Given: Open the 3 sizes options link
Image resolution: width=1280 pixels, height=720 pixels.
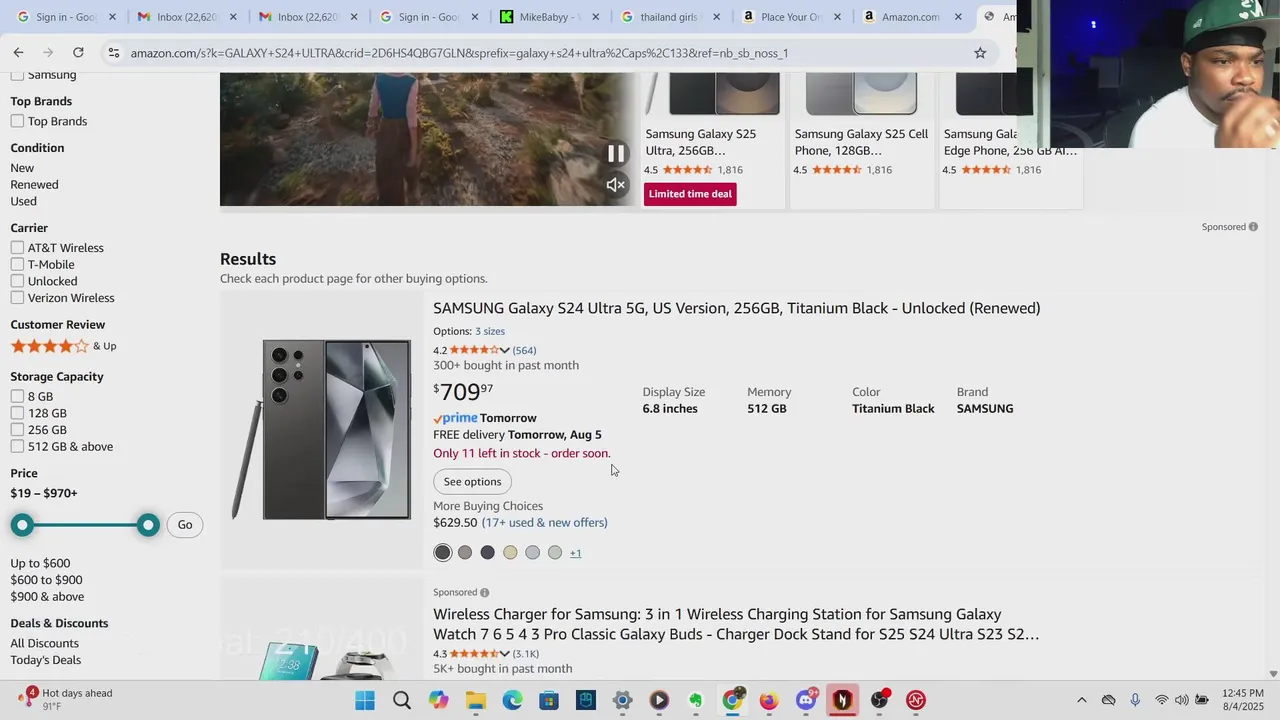Looking at the screenshot, I should click(x=490, y=331).
